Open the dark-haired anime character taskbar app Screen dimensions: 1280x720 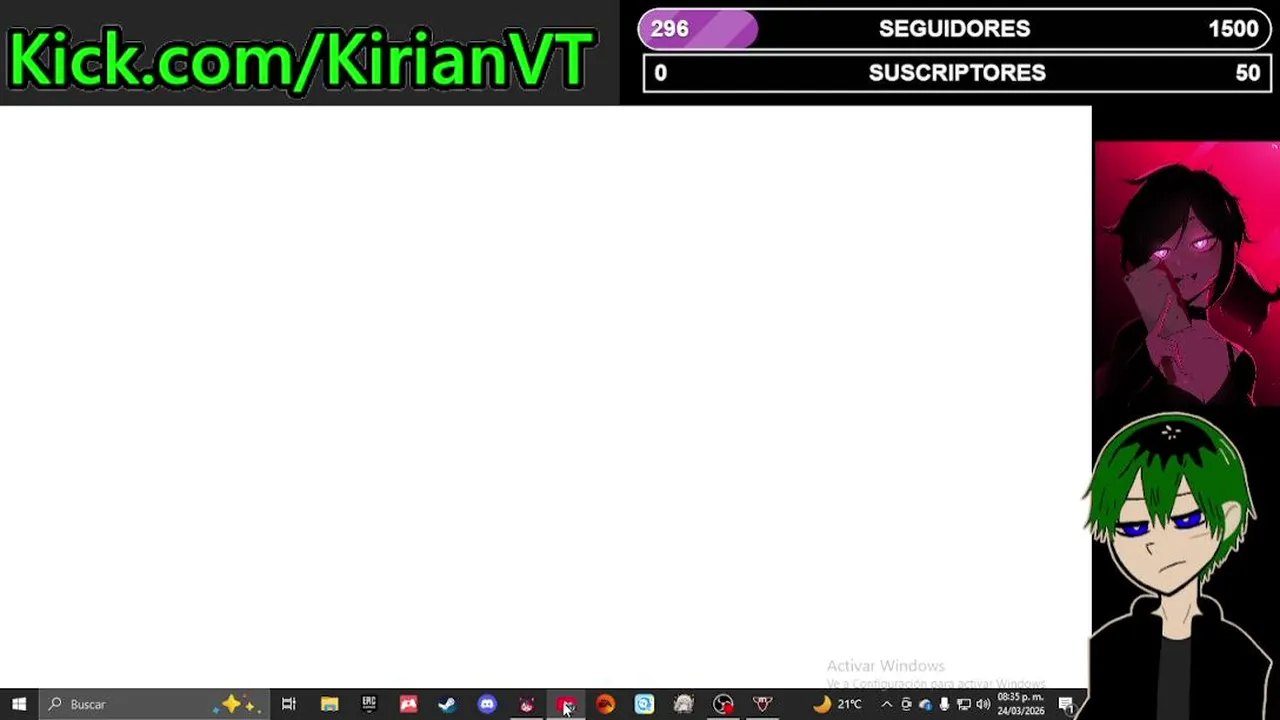[x=526, y=704]
